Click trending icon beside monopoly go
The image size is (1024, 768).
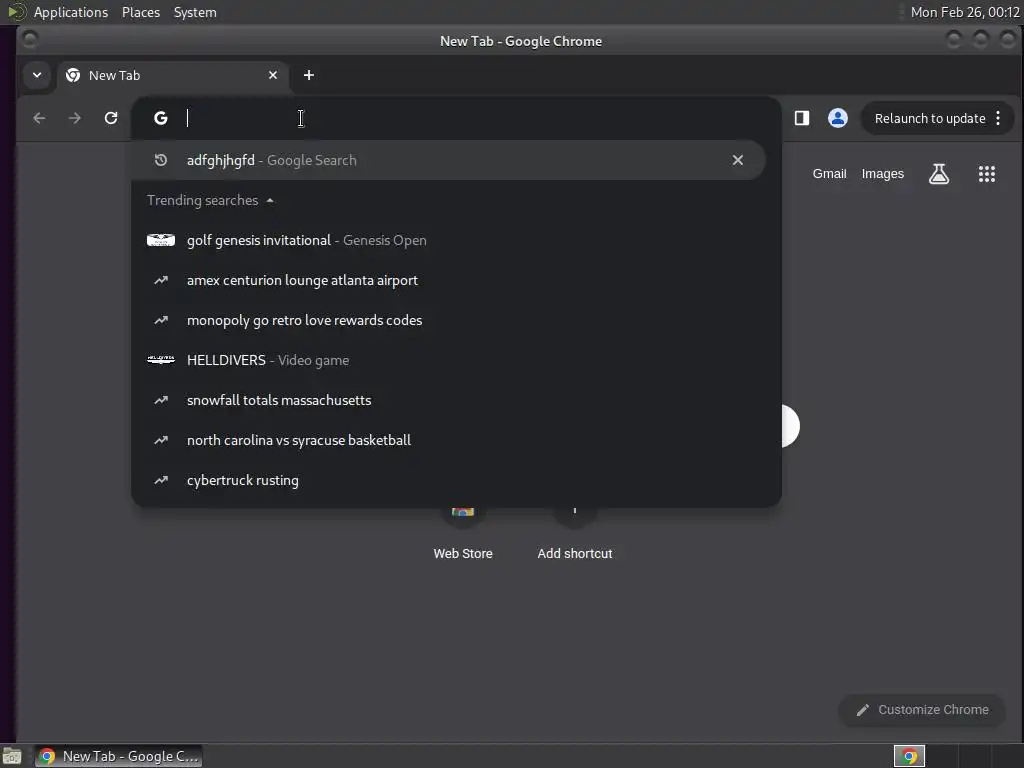(161, 320)
